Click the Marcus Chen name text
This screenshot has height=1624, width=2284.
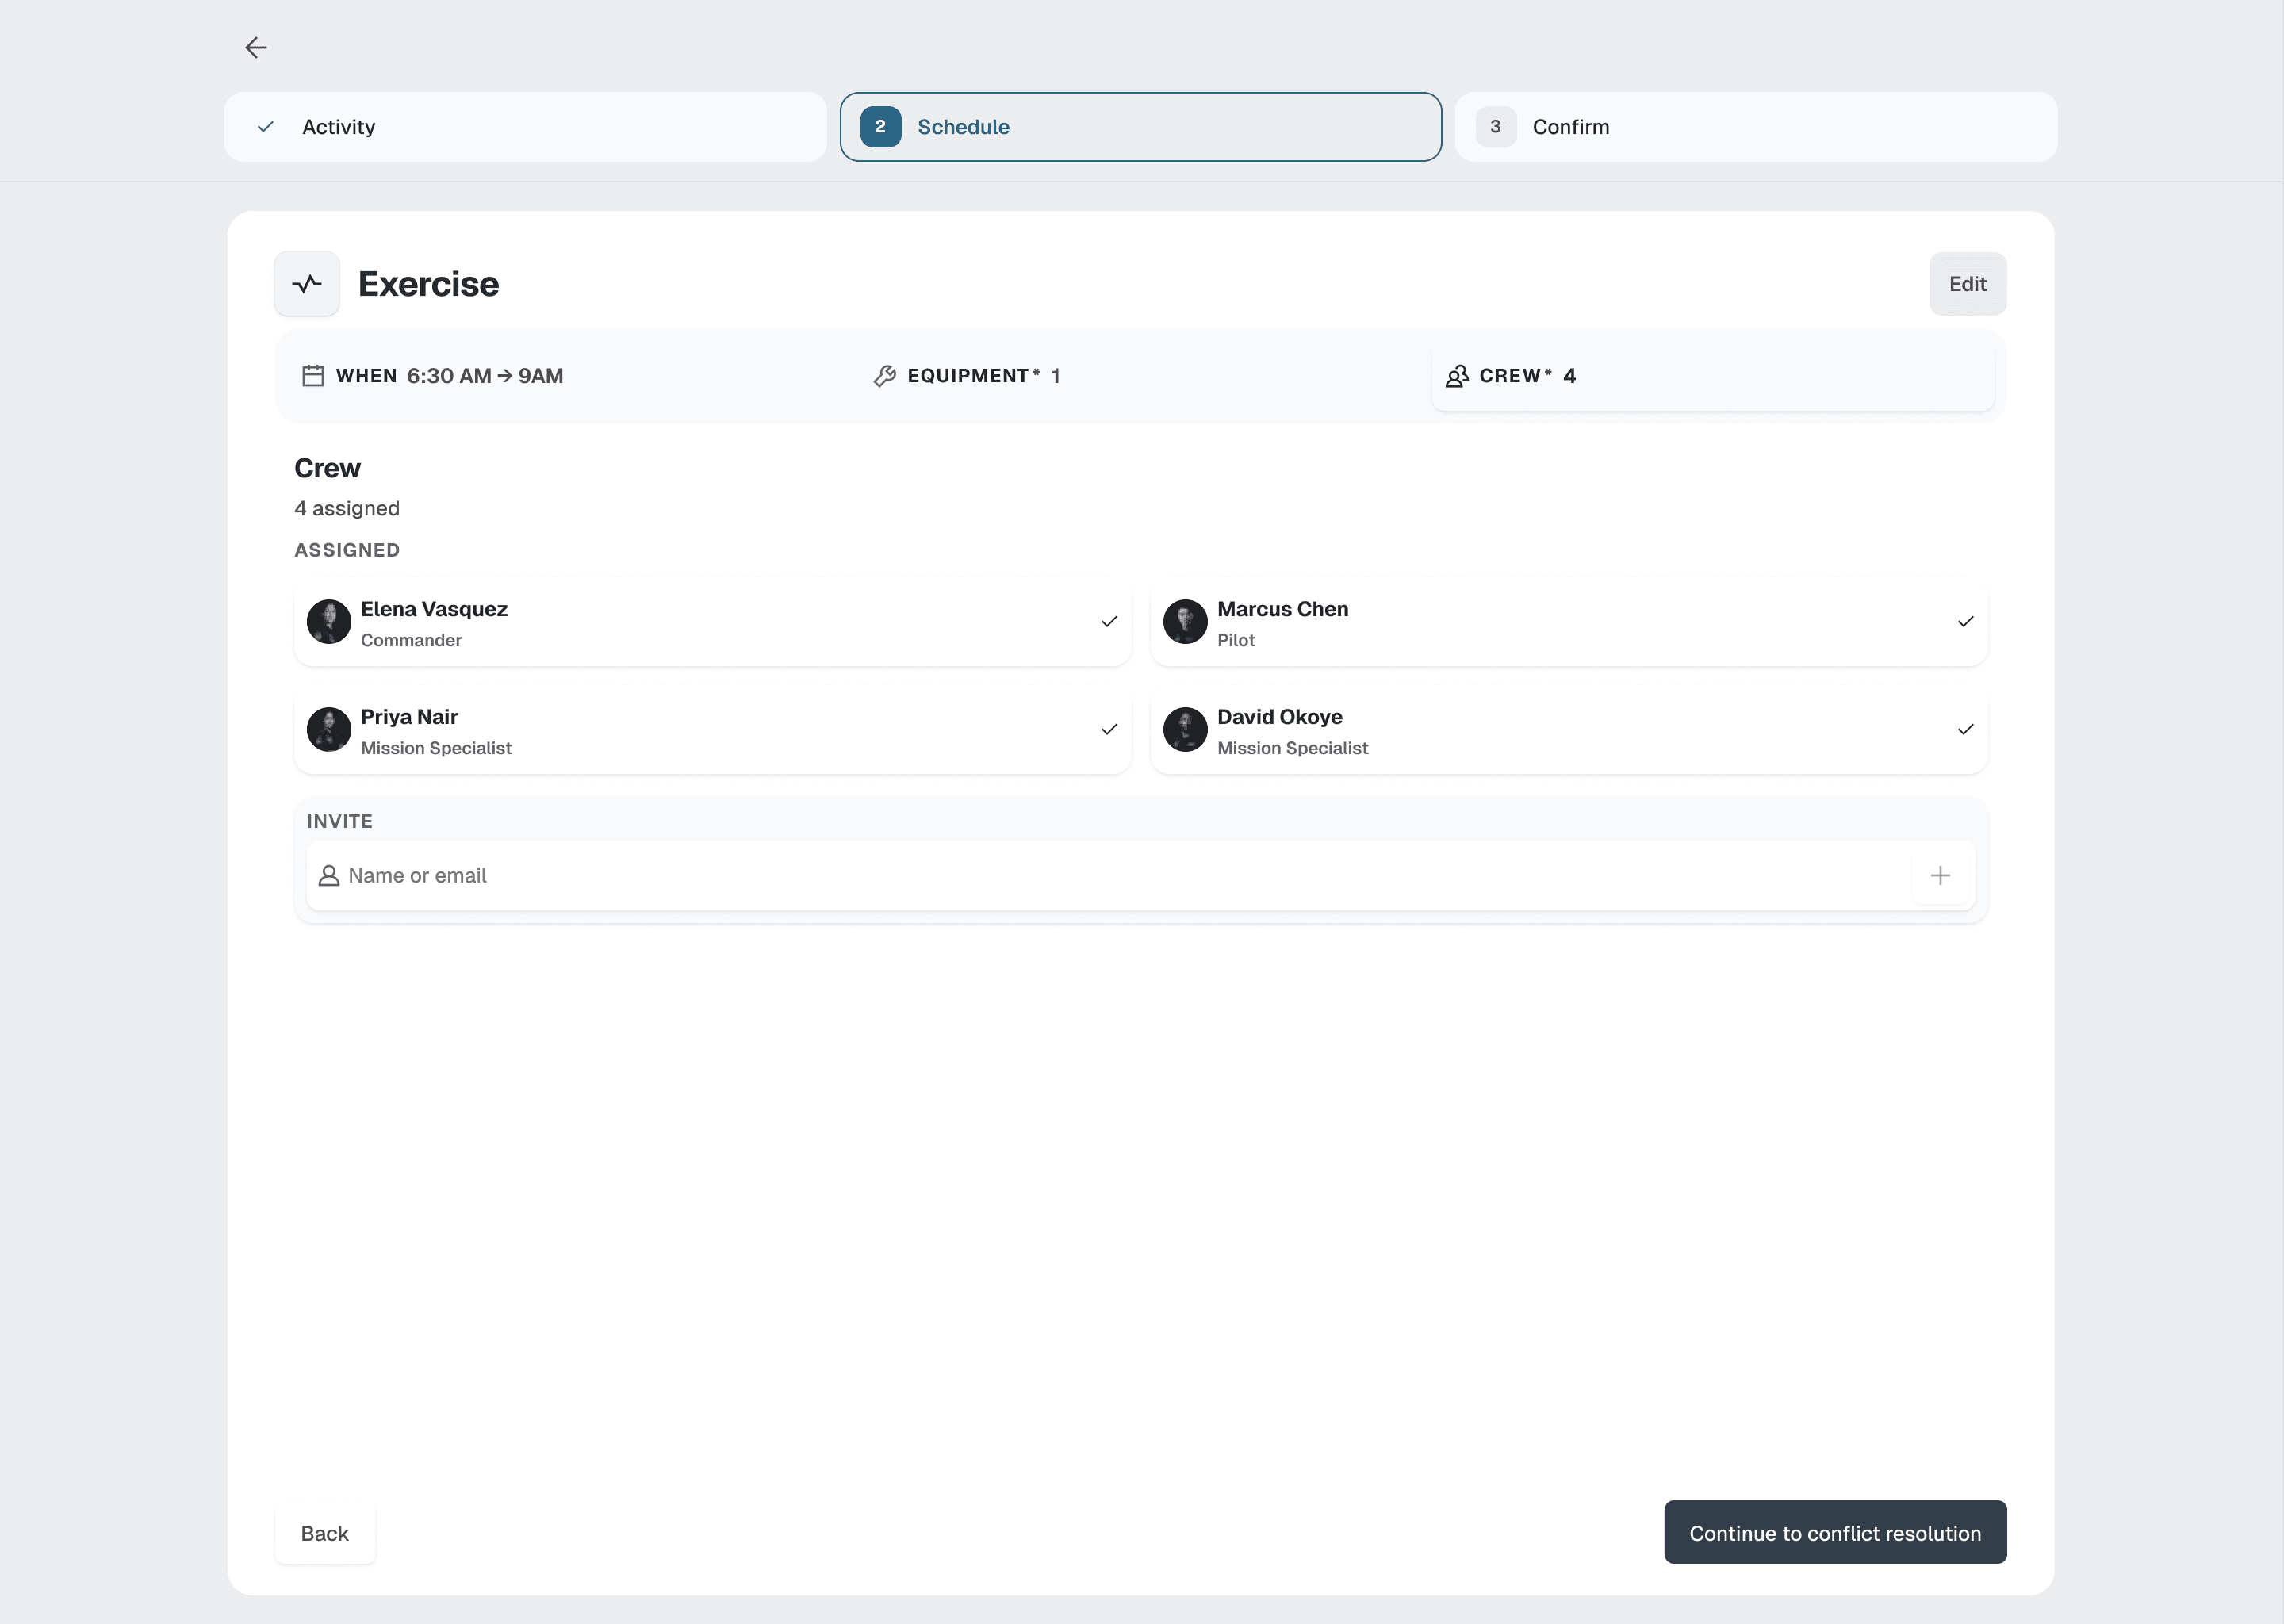pyautogui.click(x=1282, y=609)
